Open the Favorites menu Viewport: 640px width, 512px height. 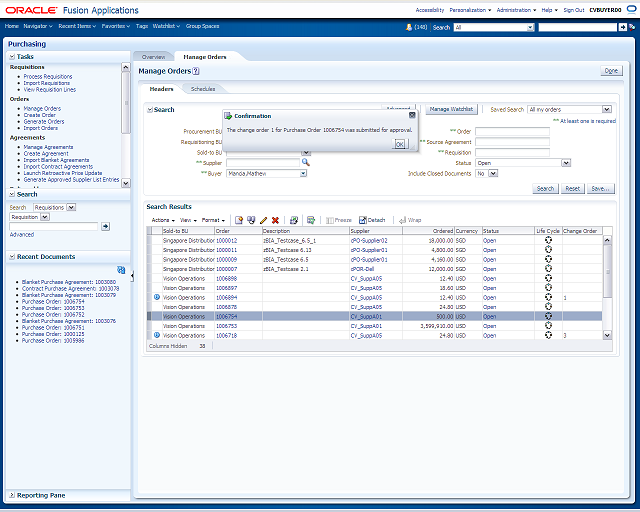pyautogui.click(x=116, y=26)
